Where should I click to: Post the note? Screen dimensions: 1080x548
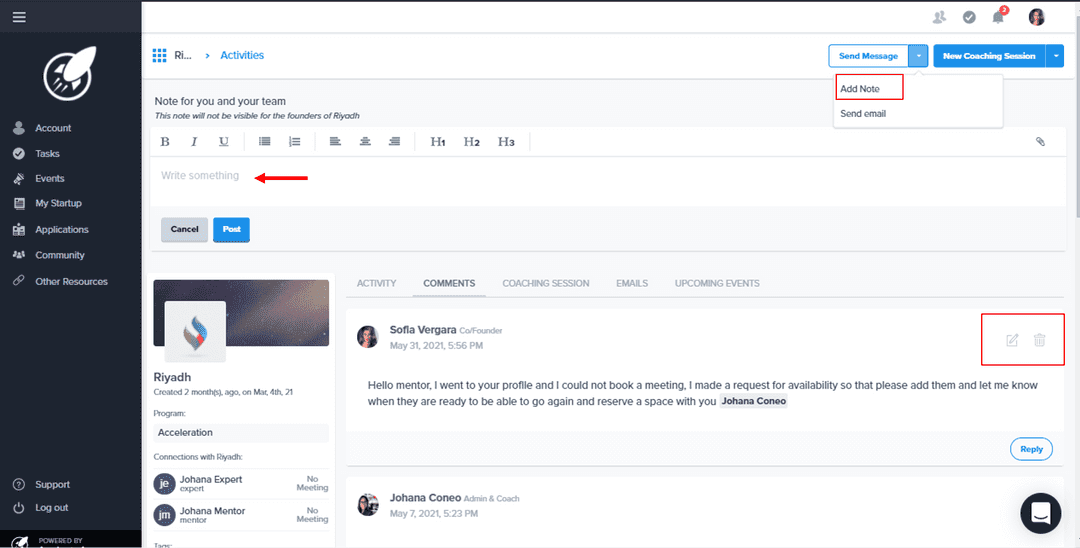pyautogui.click(x=231, y=229)
